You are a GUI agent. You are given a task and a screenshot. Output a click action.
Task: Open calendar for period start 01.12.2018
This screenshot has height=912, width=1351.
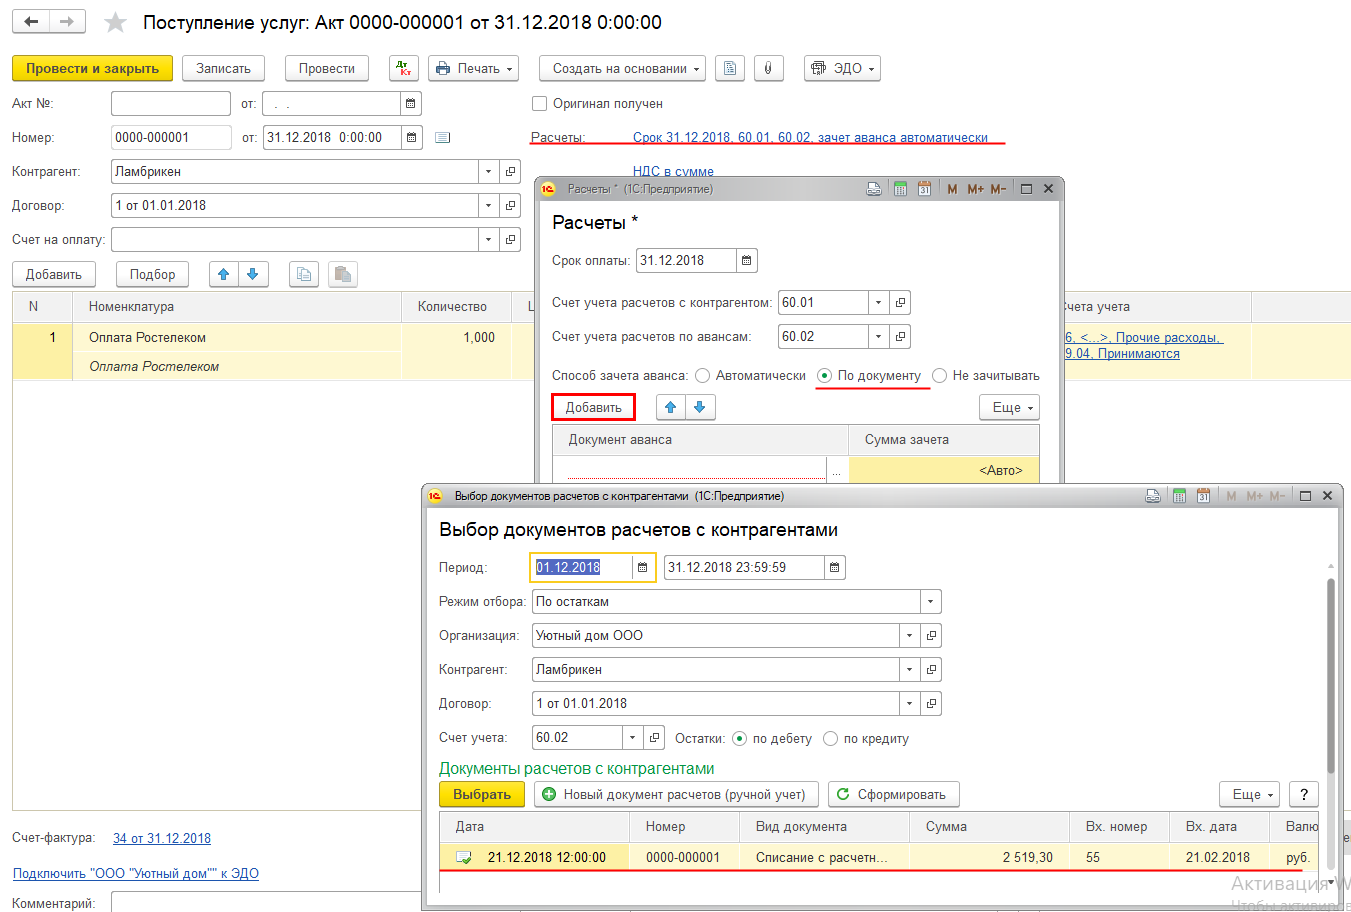(642, 567)
